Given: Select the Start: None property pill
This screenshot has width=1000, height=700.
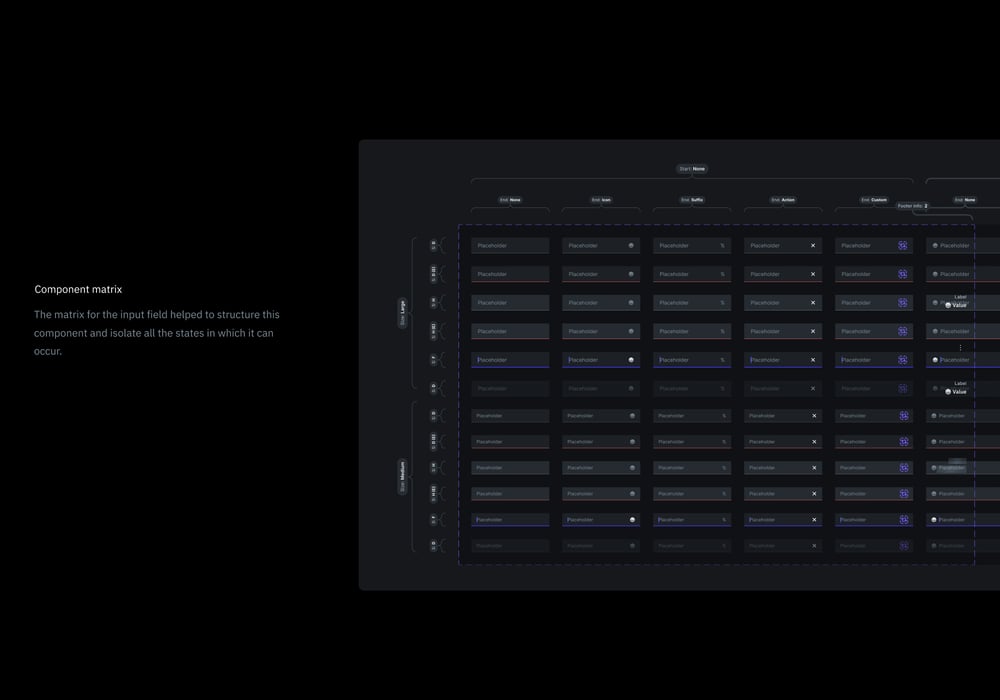Looking at the screenshot, I should coord(692,169).
